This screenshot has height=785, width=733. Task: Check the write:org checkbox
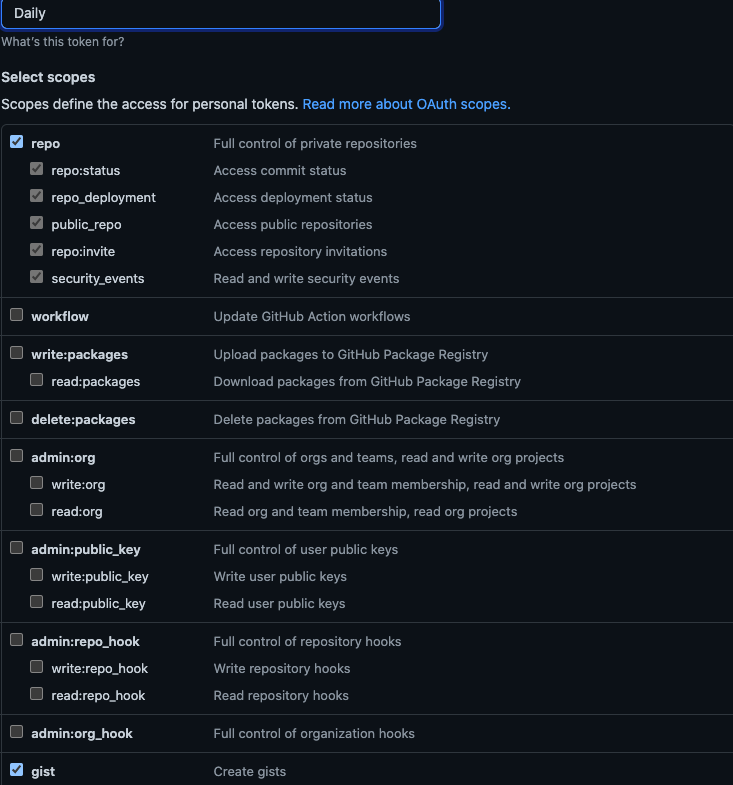pyautogui.click(x=37, y=483)
